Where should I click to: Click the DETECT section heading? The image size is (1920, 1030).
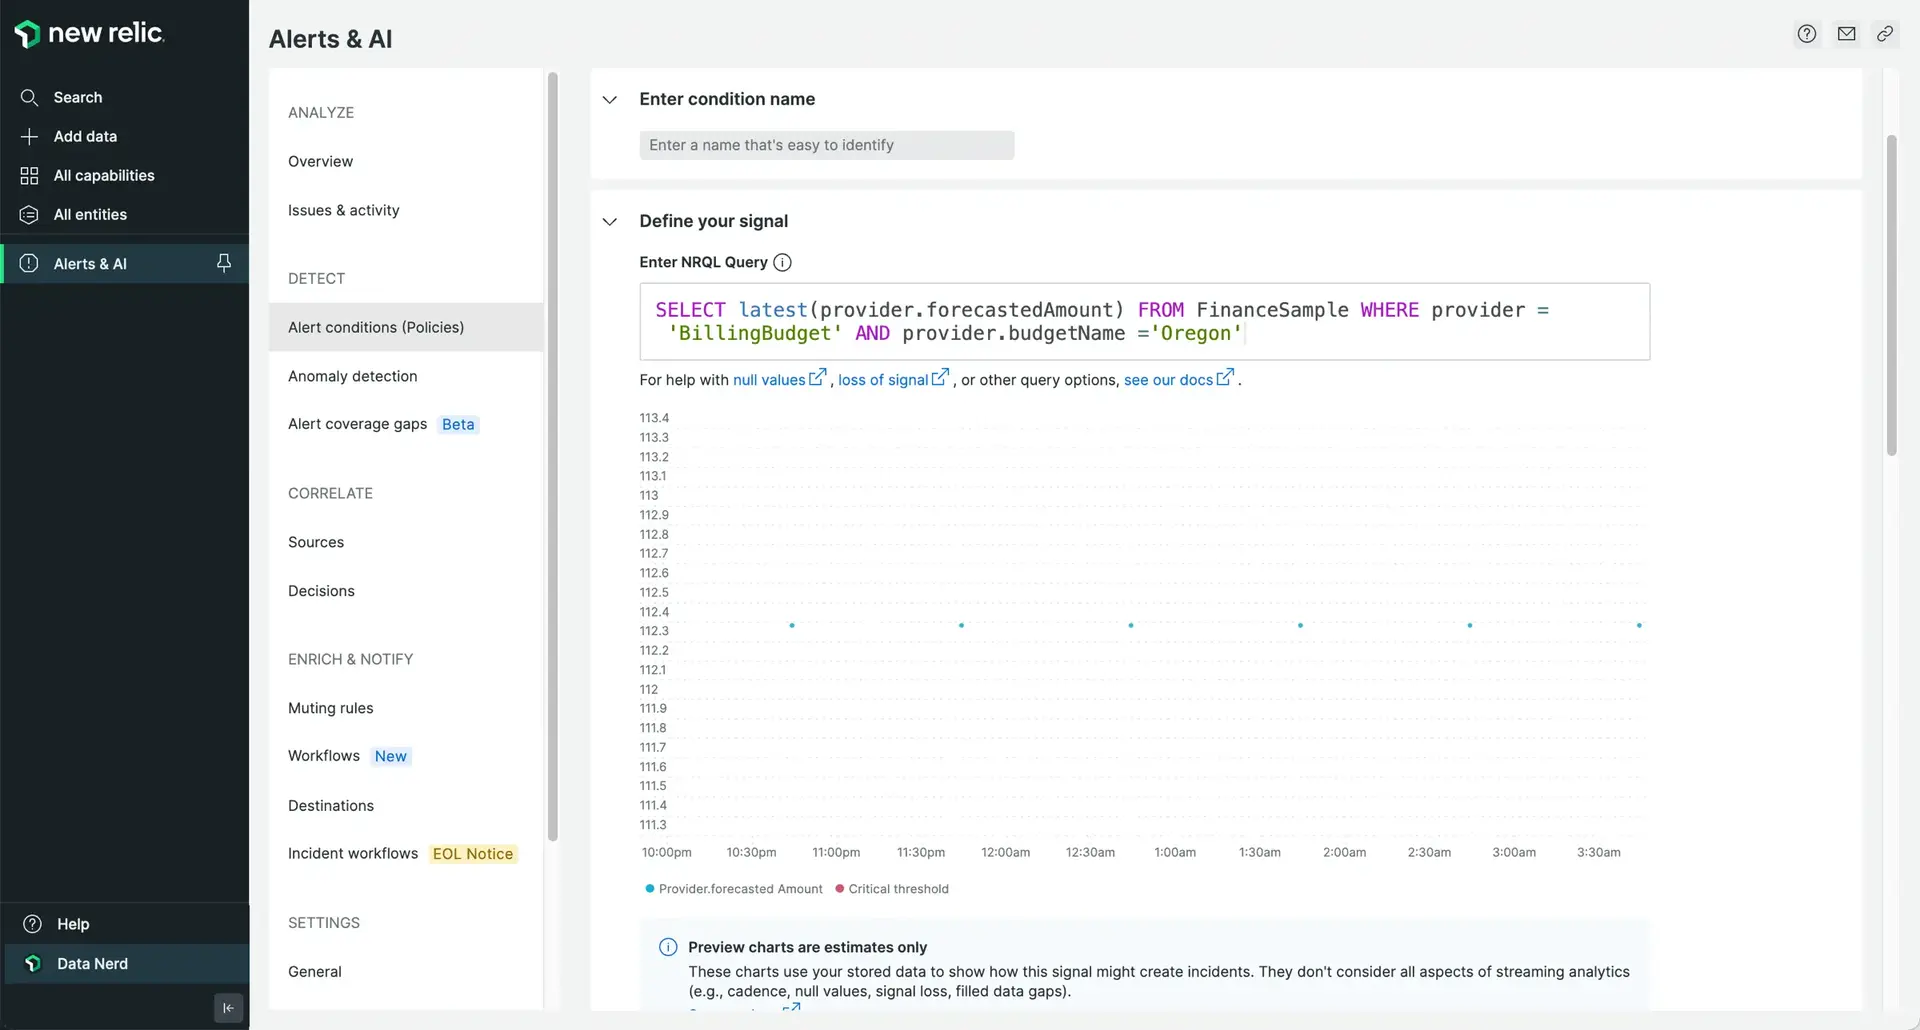[316, 278]
